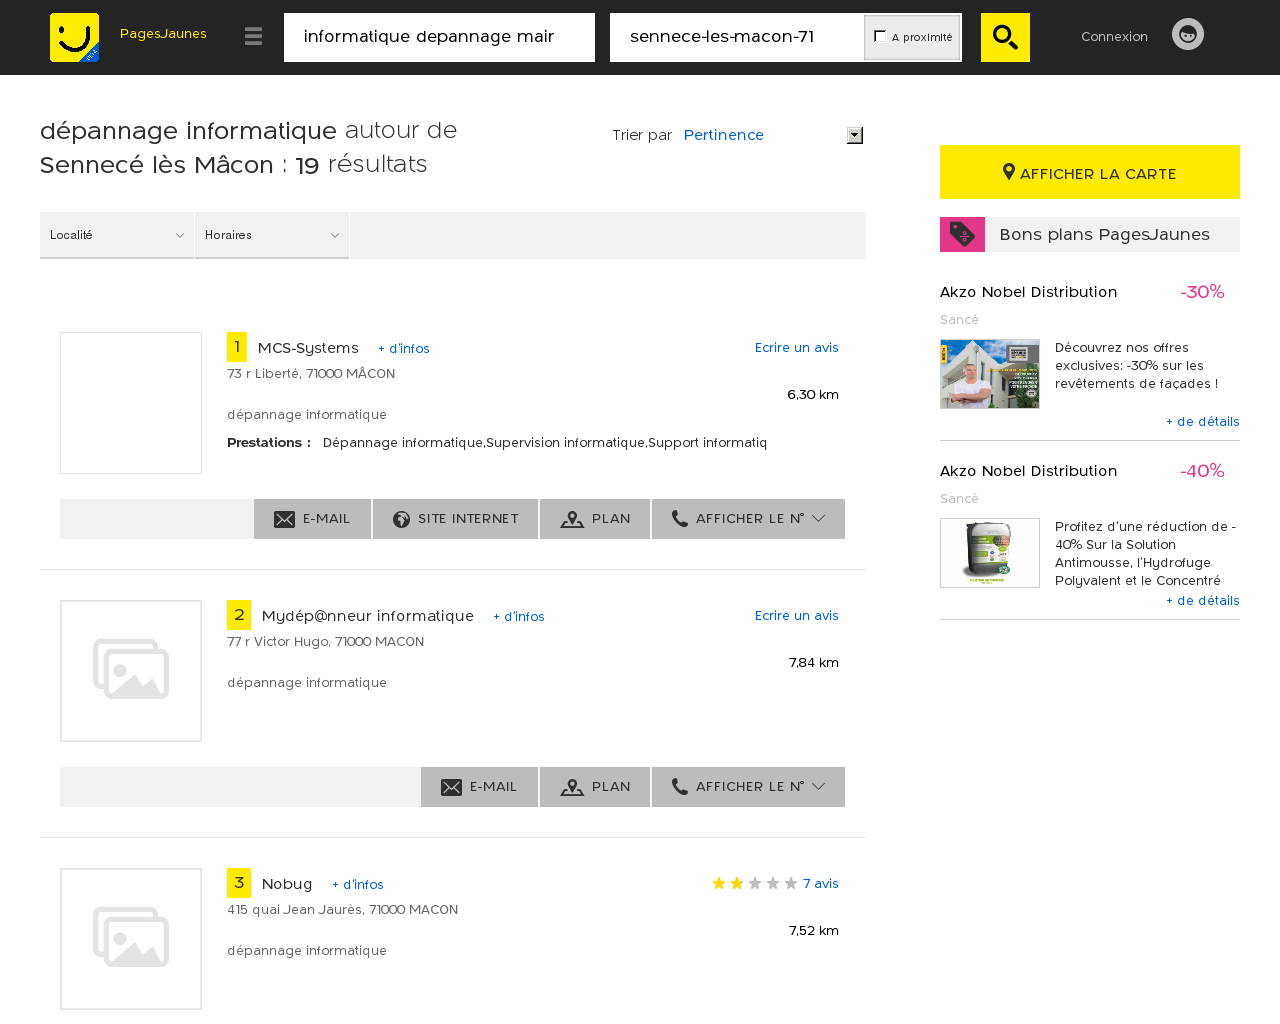Click the Mydép@nneur placeholder image
The image size is (1280, 1024).
[x=131, y=671]
